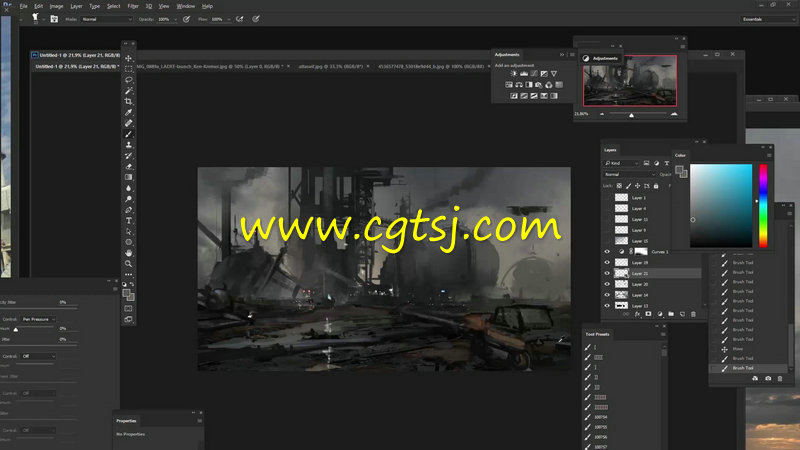Open the Essentials workspace dropdown
Image resolution: width=800 pixels, height=450 pixels.
(x=768, y=19)
